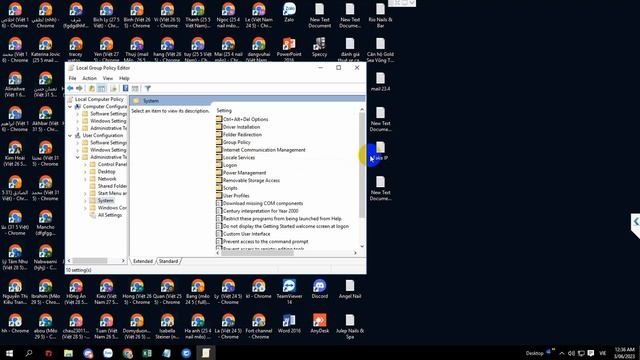The width and height of the screenshot is (640, 360).
Task: Select the Folder Redirection folder
Action: tap(239, 135)
